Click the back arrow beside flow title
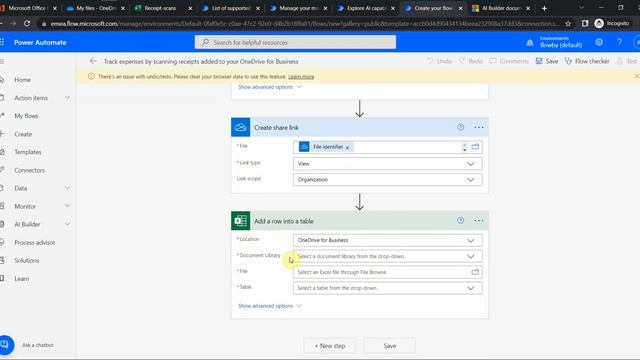640x360 pixels. click(93, 61)
